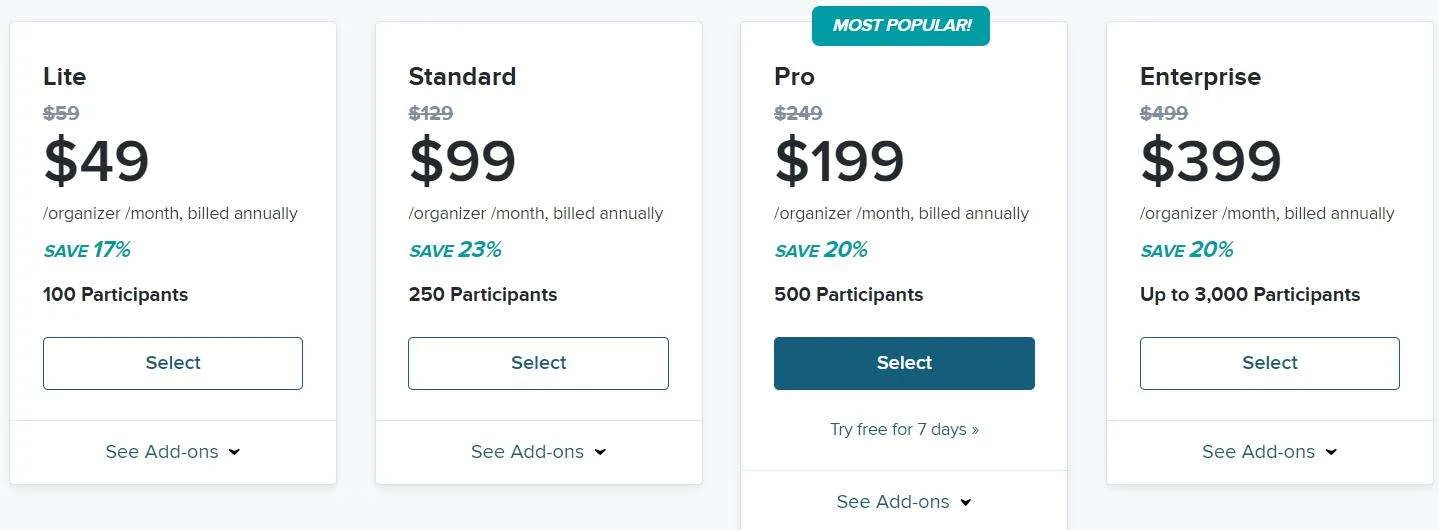Choose the Standard plan Select button
Screen dimensions: 1439x530
[x=538, y=363]
